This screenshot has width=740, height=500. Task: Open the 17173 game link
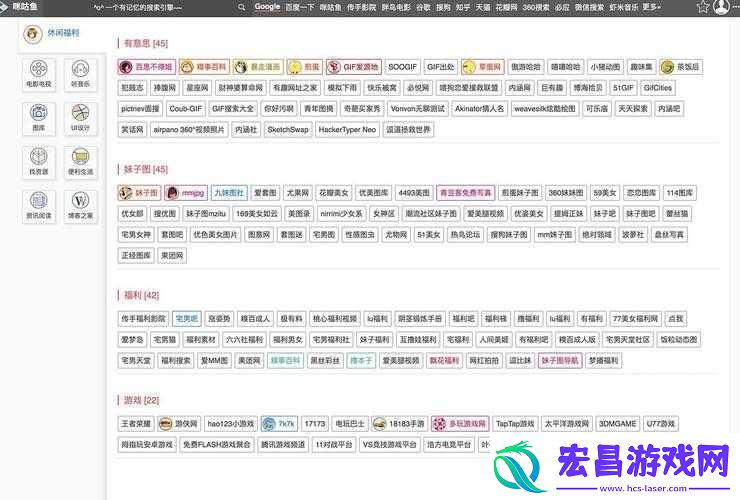pos(315,424)
